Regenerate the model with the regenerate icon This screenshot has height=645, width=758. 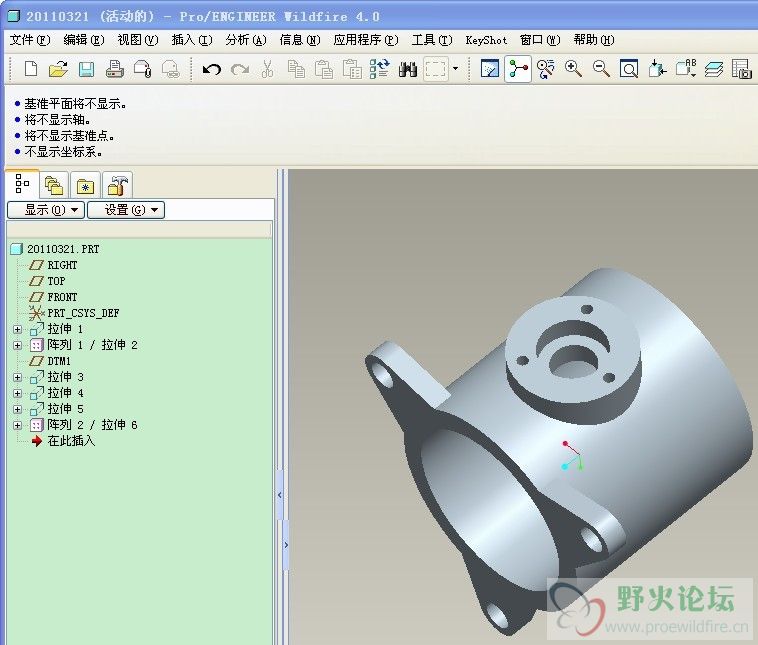(379, 69)
